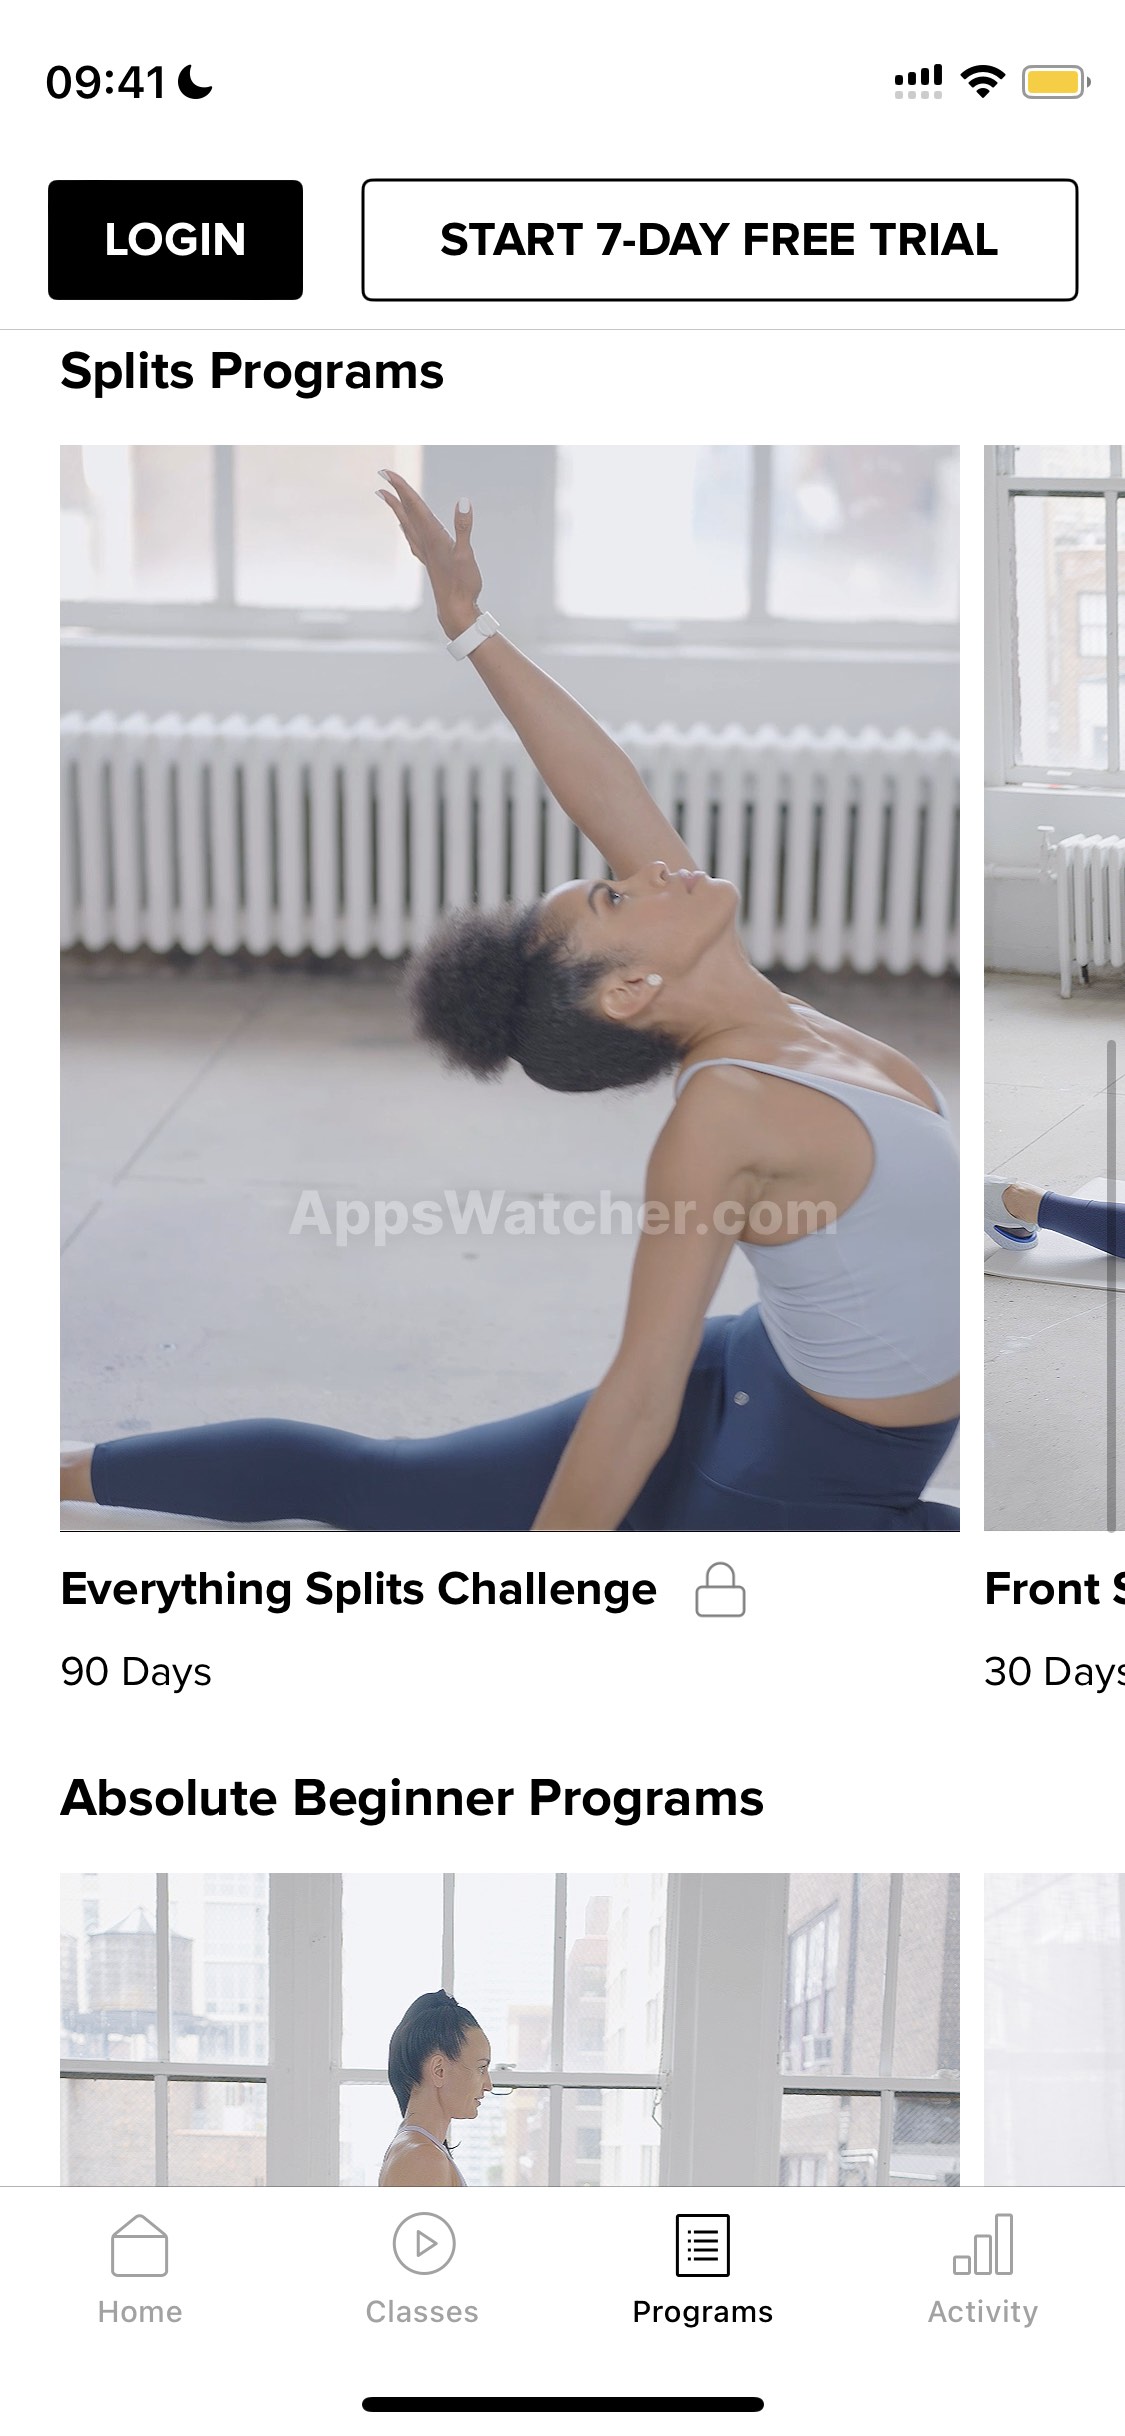Open the Activity bar chart icon
The height and width of the screenshot is (2436, 1125).
click(982, 2245)
